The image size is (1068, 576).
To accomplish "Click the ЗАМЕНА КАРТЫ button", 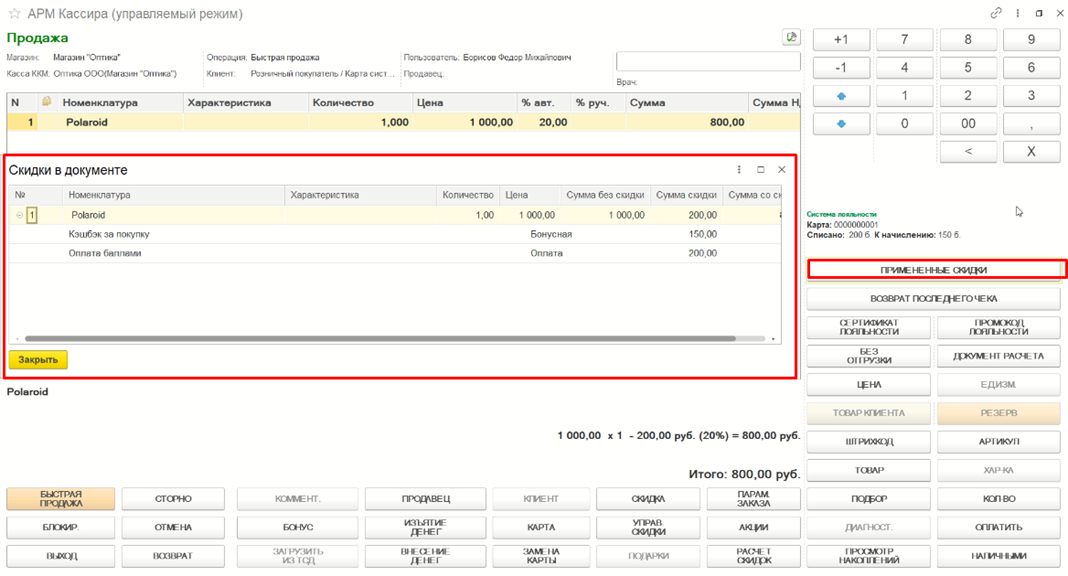I will point(541,556).
